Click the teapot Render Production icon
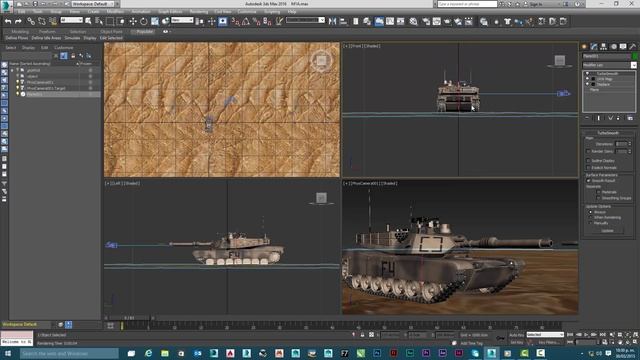Image resolution: width=640 pixels, height=360 pixels. point(447,21)
